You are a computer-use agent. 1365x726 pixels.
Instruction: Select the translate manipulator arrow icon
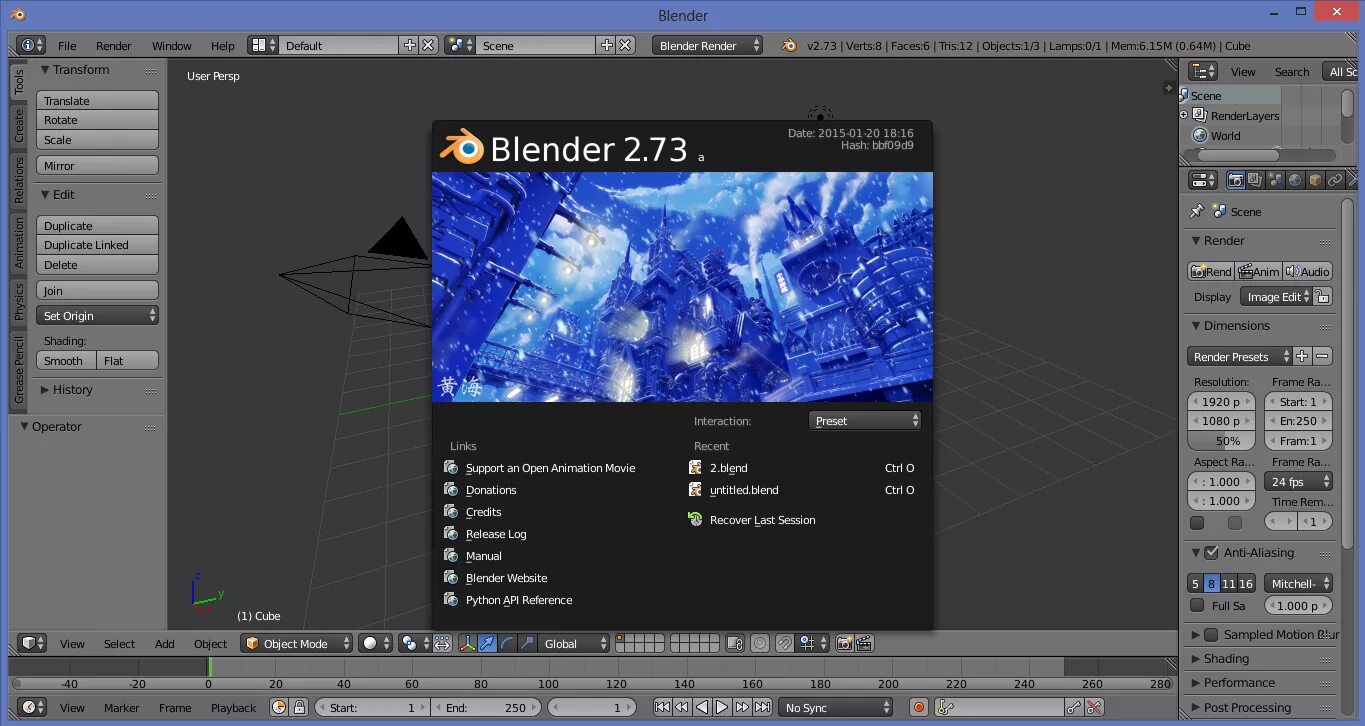tap(487, 643)
